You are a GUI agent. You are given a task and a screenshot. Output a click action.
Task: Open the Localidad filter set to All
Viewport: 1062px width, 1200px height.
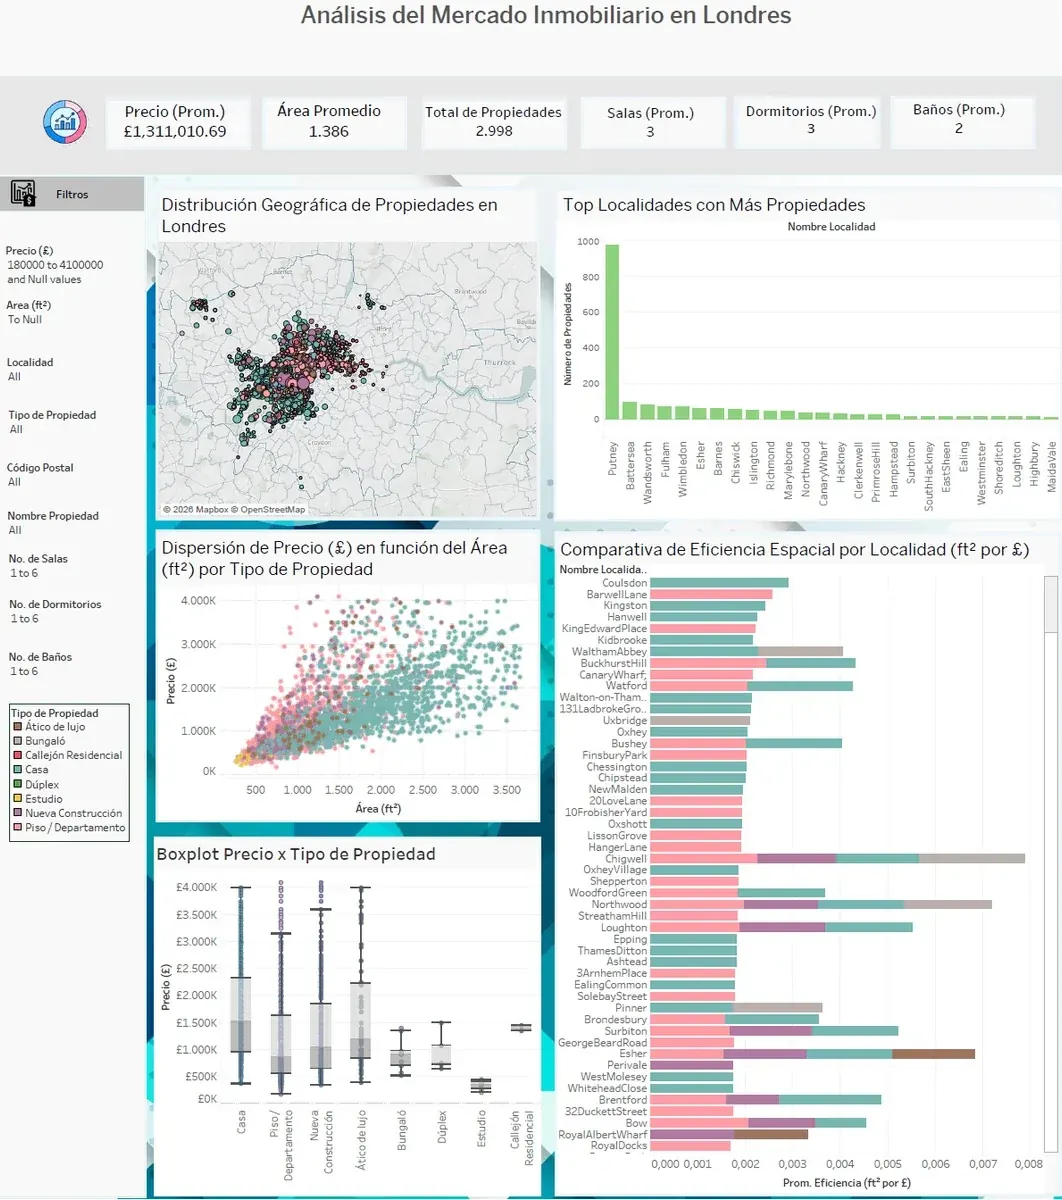point(14,377)
